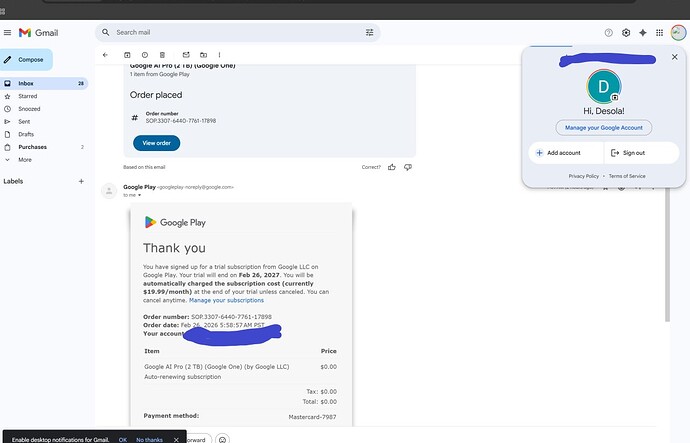
Task: Click the email pane vertical scrollbar
Action: (667, 255)
